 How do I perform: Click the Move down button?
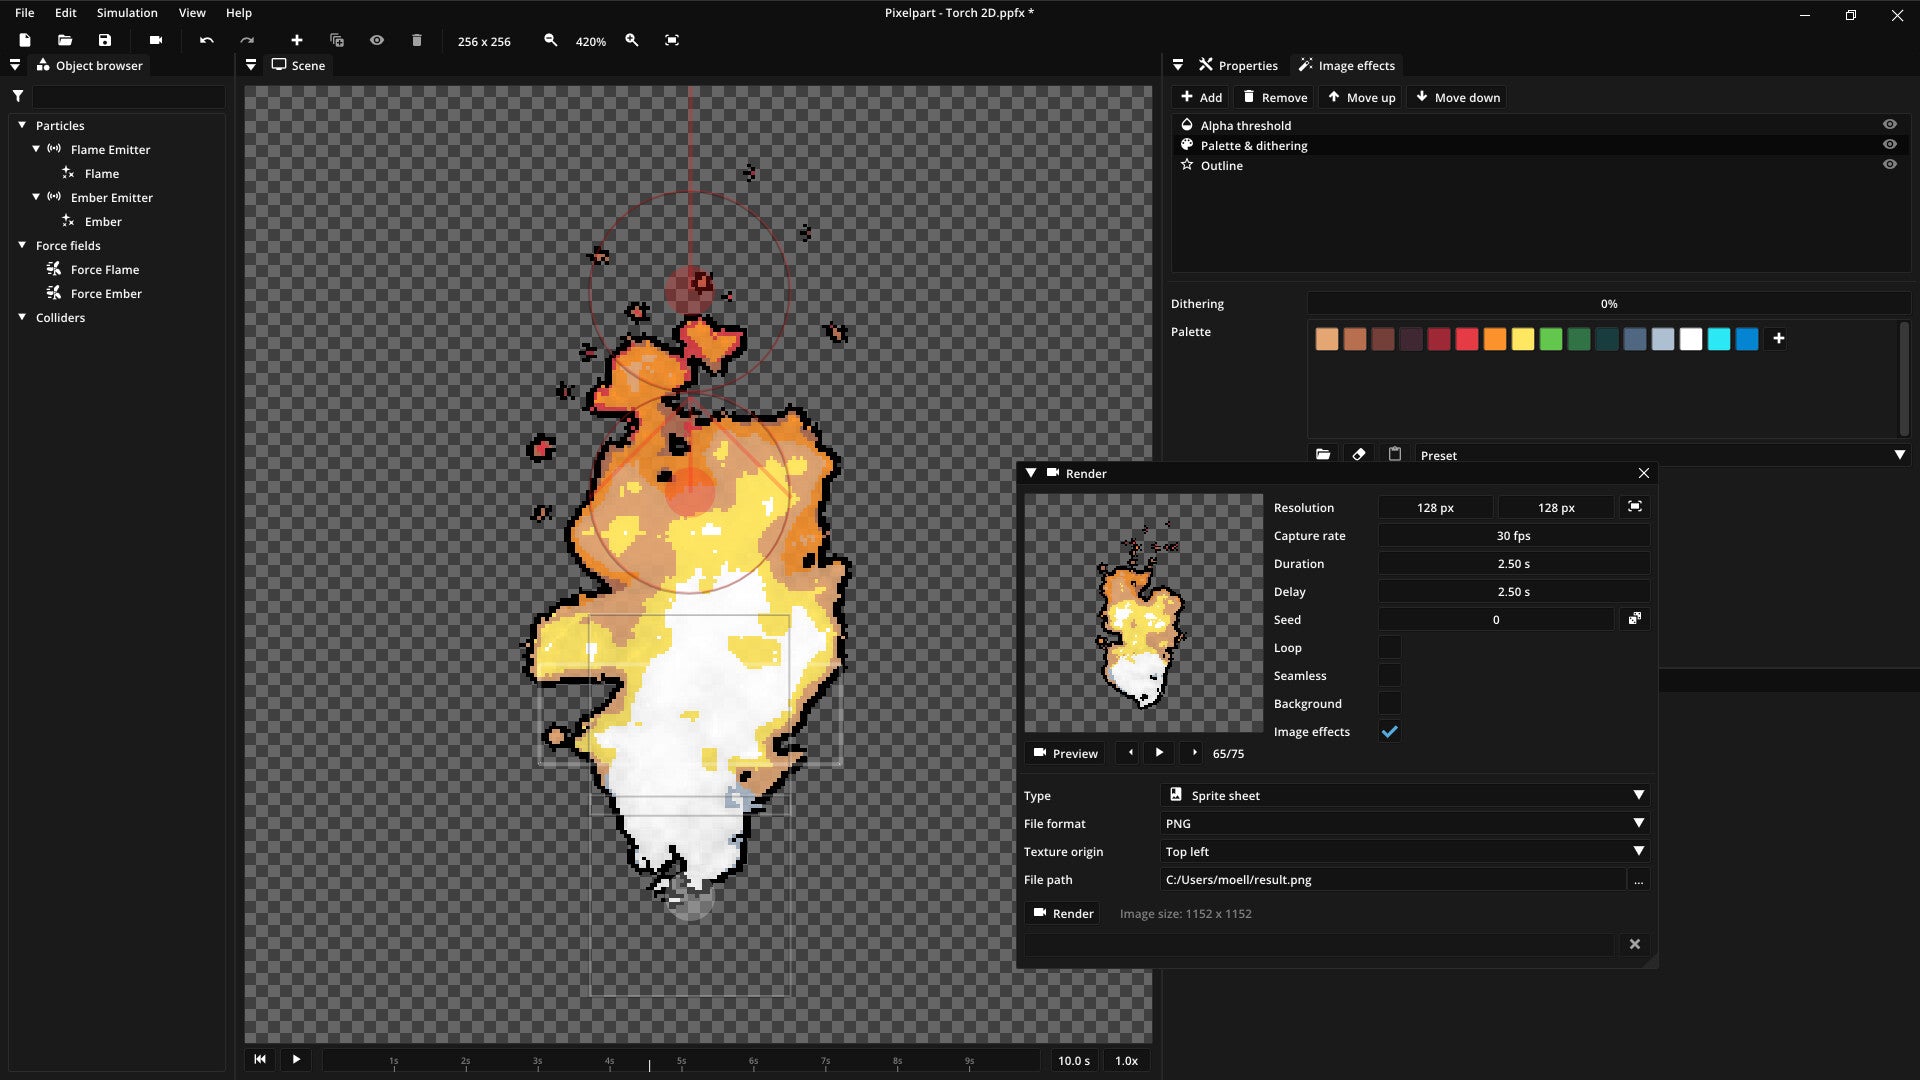1457,97
